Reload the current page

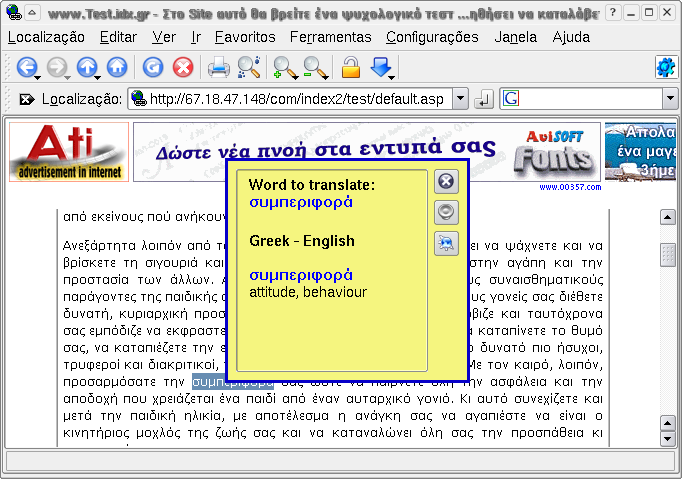point(153,68)
